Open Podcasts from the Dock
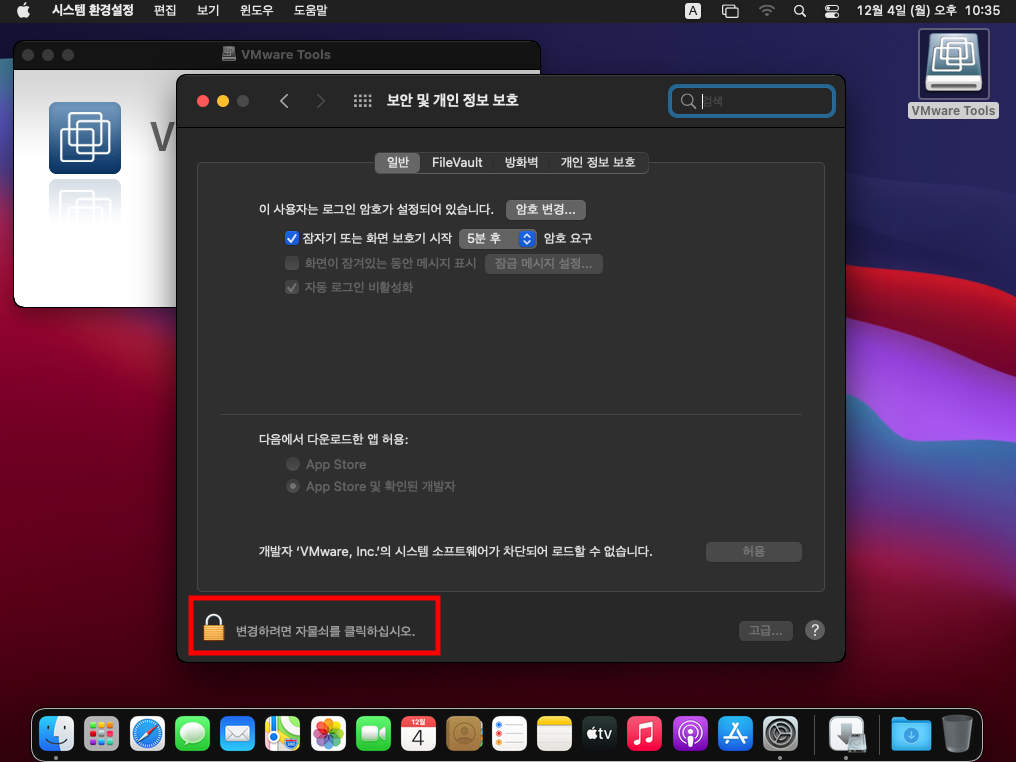This screenshot has height=762, width=1016. coord(690,734)
